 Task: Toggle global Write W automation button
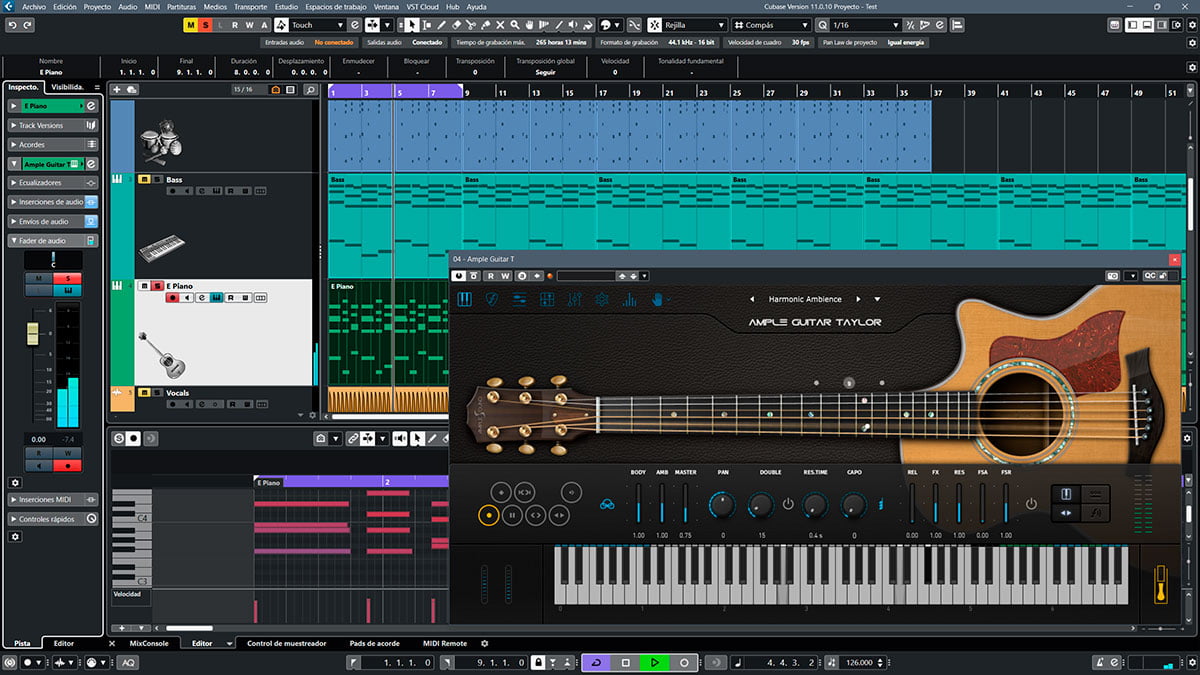pos(249,25)
